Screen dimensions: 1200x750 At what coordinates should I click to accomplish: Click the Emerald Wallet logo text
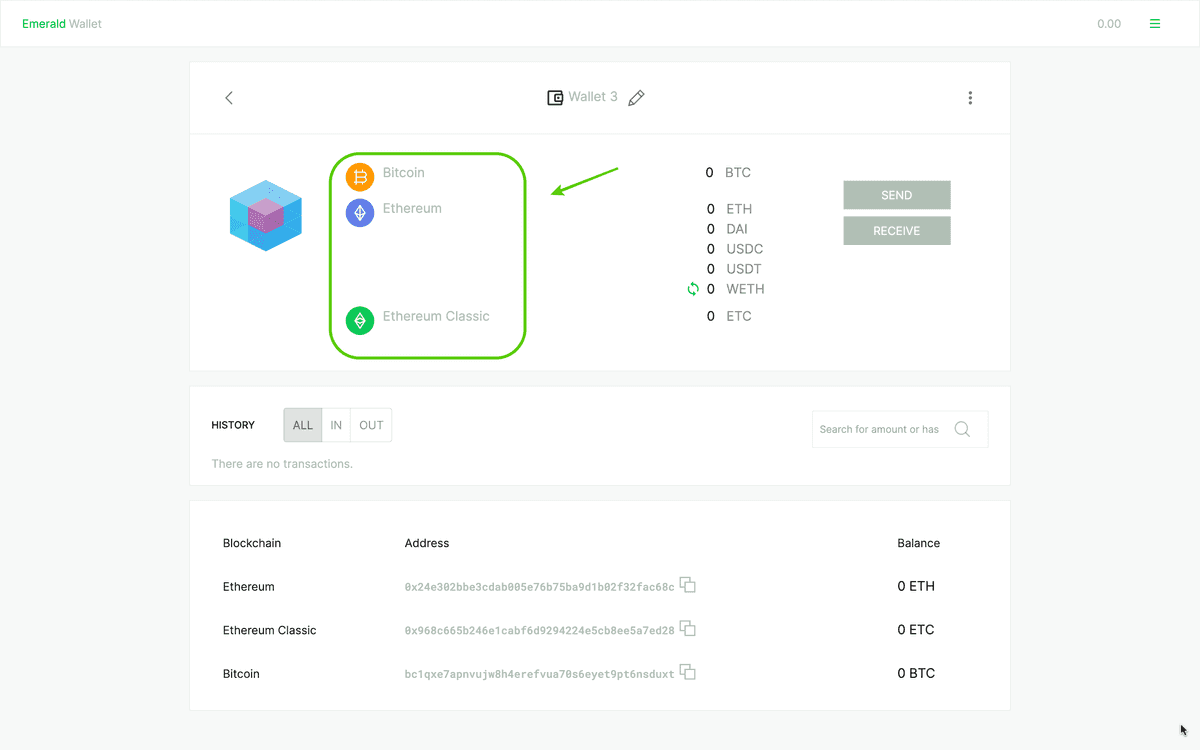click(x=62, y=24)
